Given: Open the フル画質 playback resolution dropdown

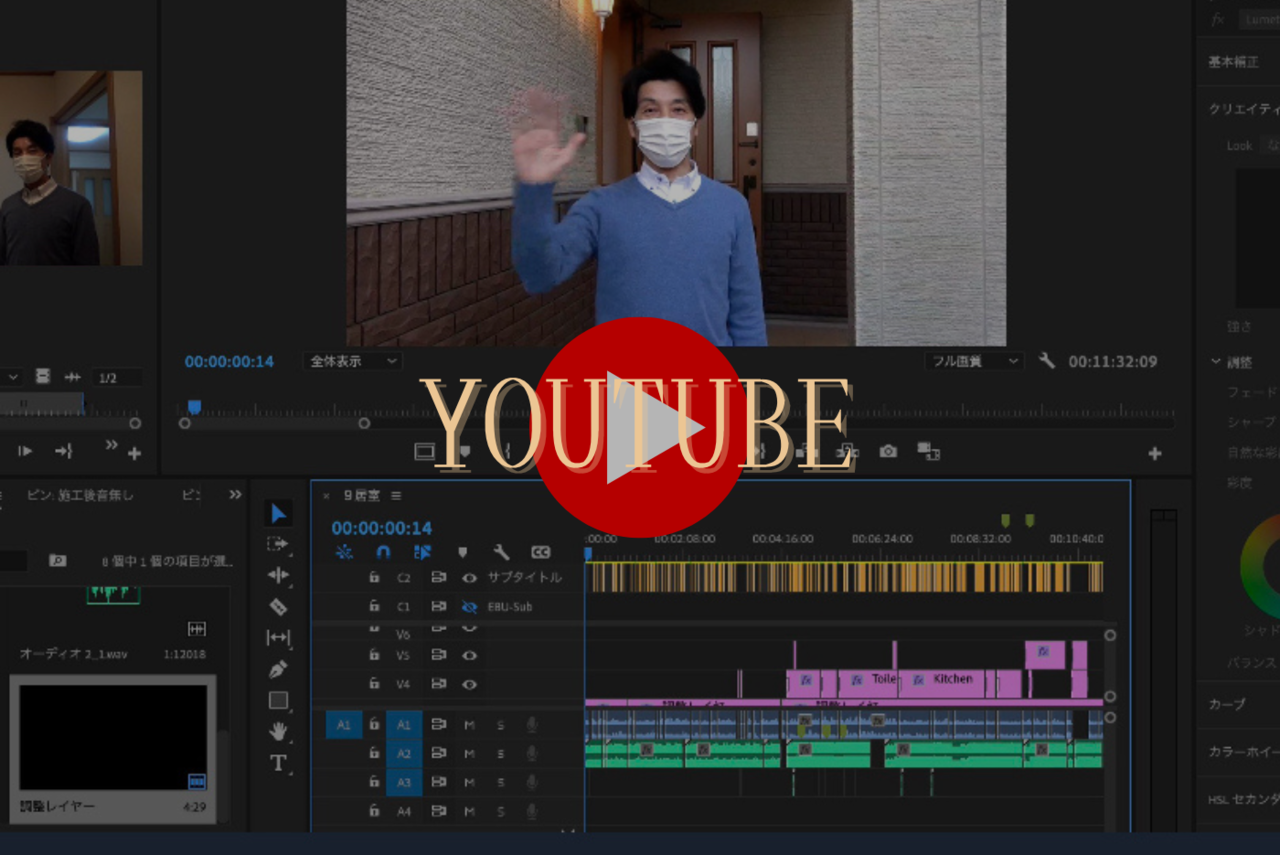Looking at the screenshot, I should (974, 361).
